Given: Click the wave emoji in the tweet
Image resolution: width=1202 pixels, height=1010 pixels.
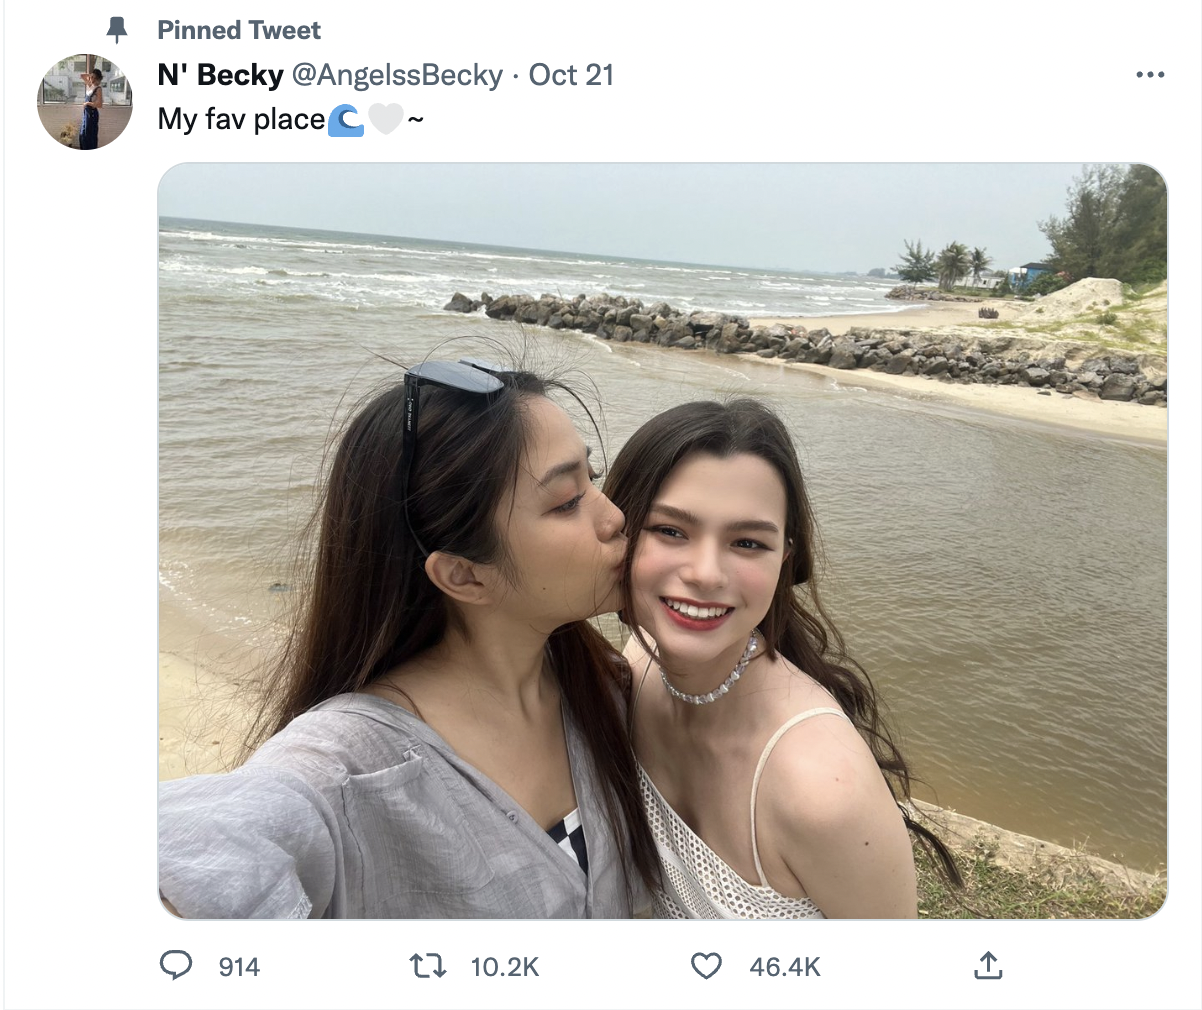Looking at the screenshot, I should click(x=346, y=120).
